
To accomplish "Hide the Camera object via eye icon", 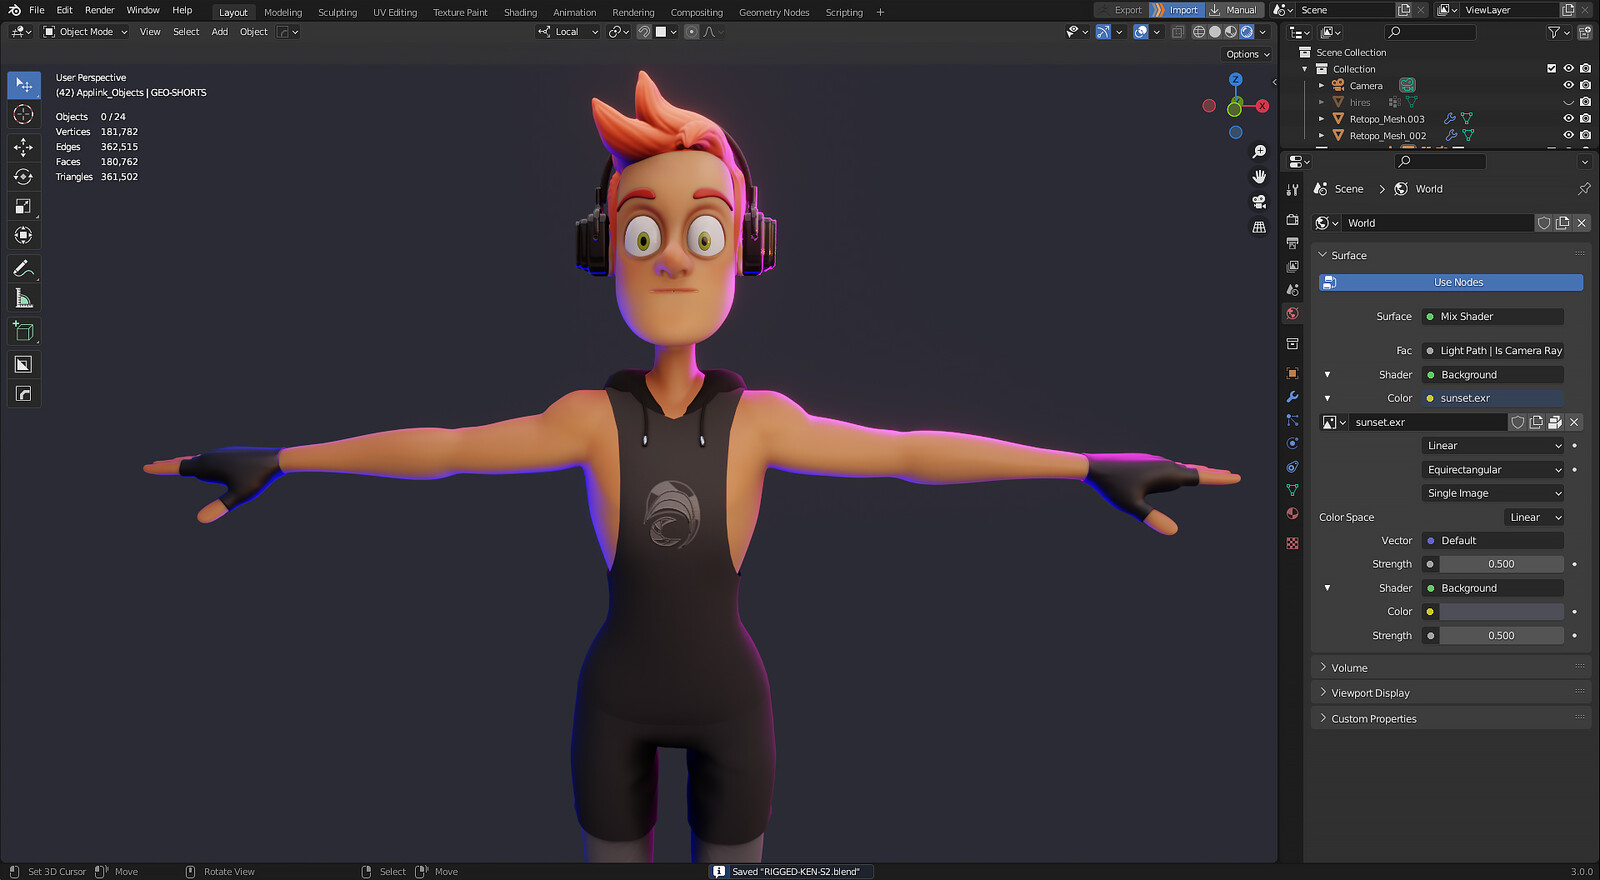I will [x=1568, y=86].
